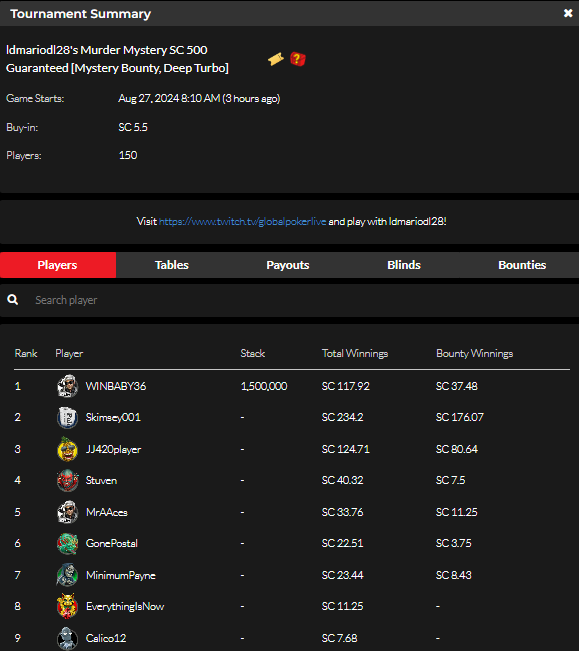Viewport: 579px width, 651px height.
Task: Click bounty winnings SC 80.64
Action: (x=457, y=449)
